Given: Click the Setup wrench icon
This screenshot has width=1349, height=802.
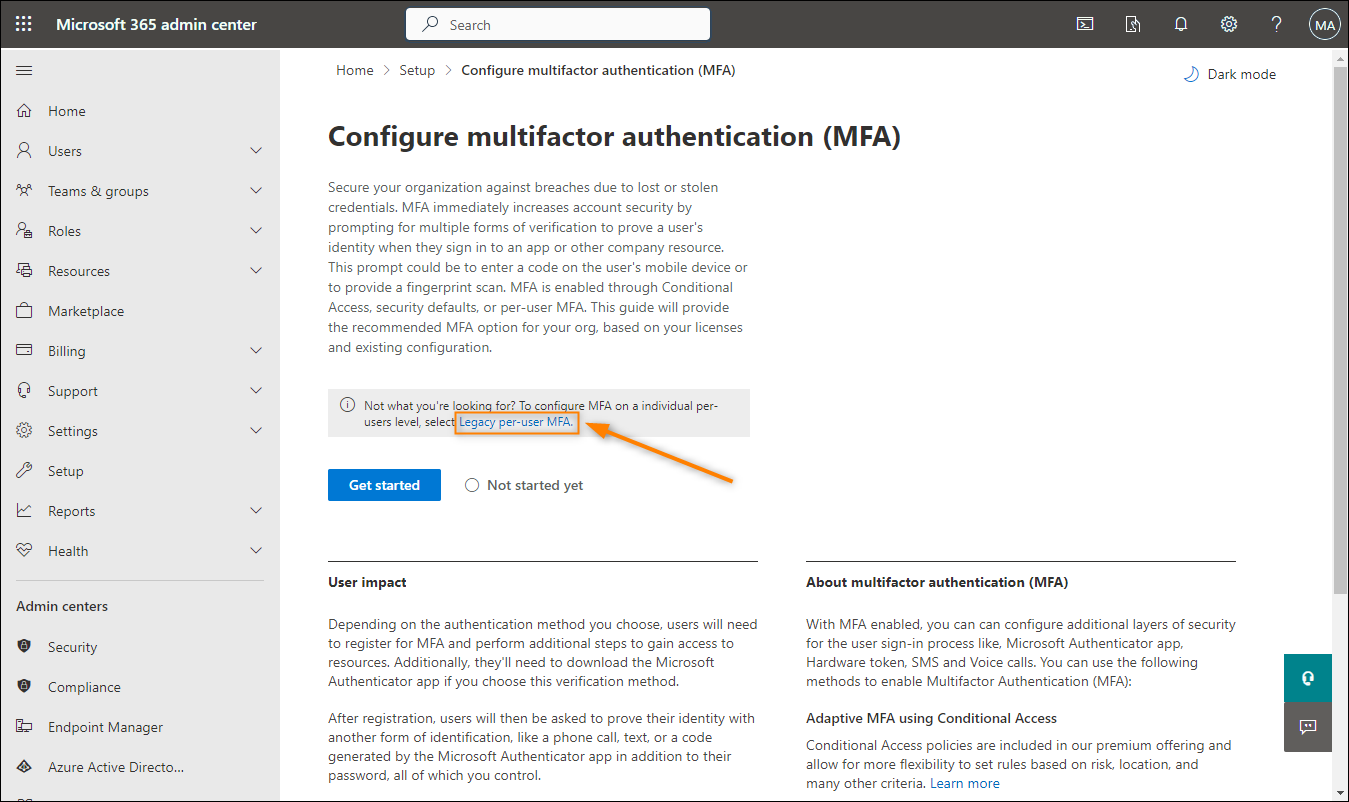Looking at the screenshot, I should coord(25,471).
